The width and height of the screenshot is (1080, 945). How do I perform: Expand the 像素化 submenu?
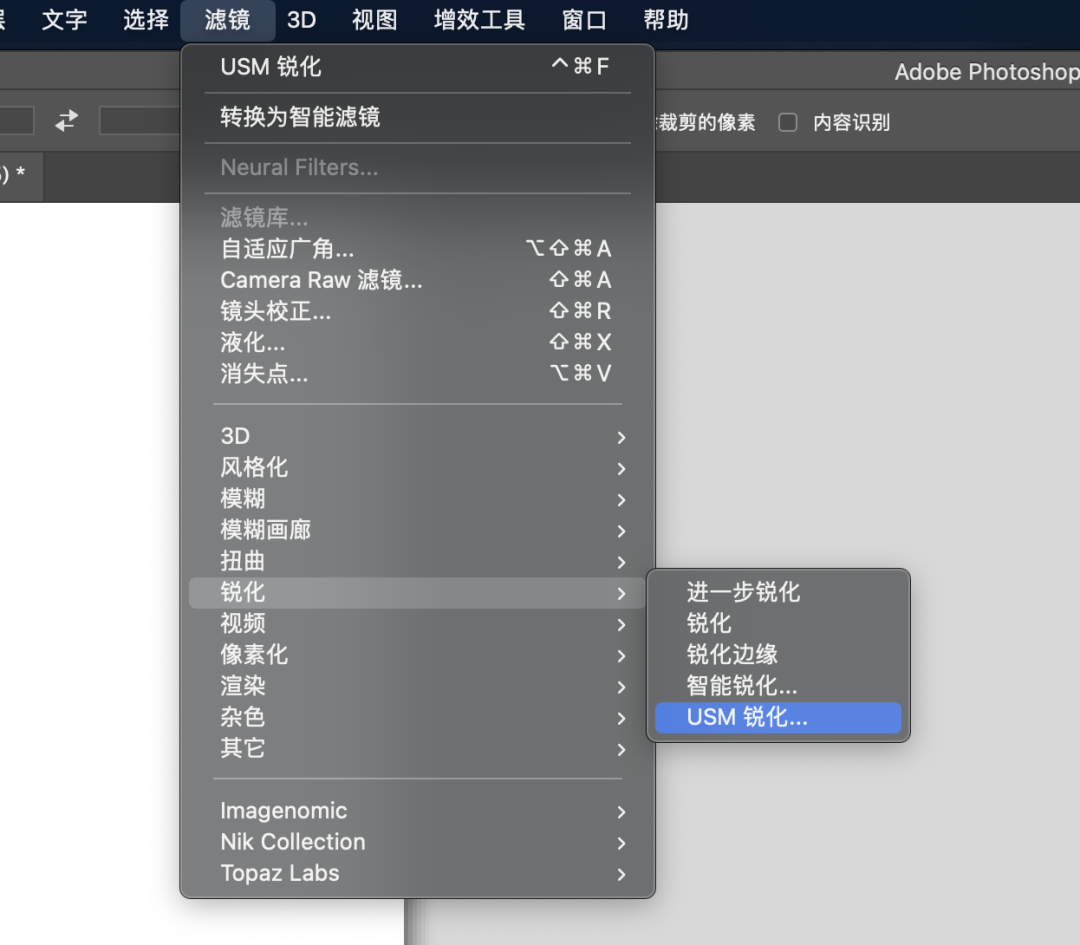coord(417,655)
